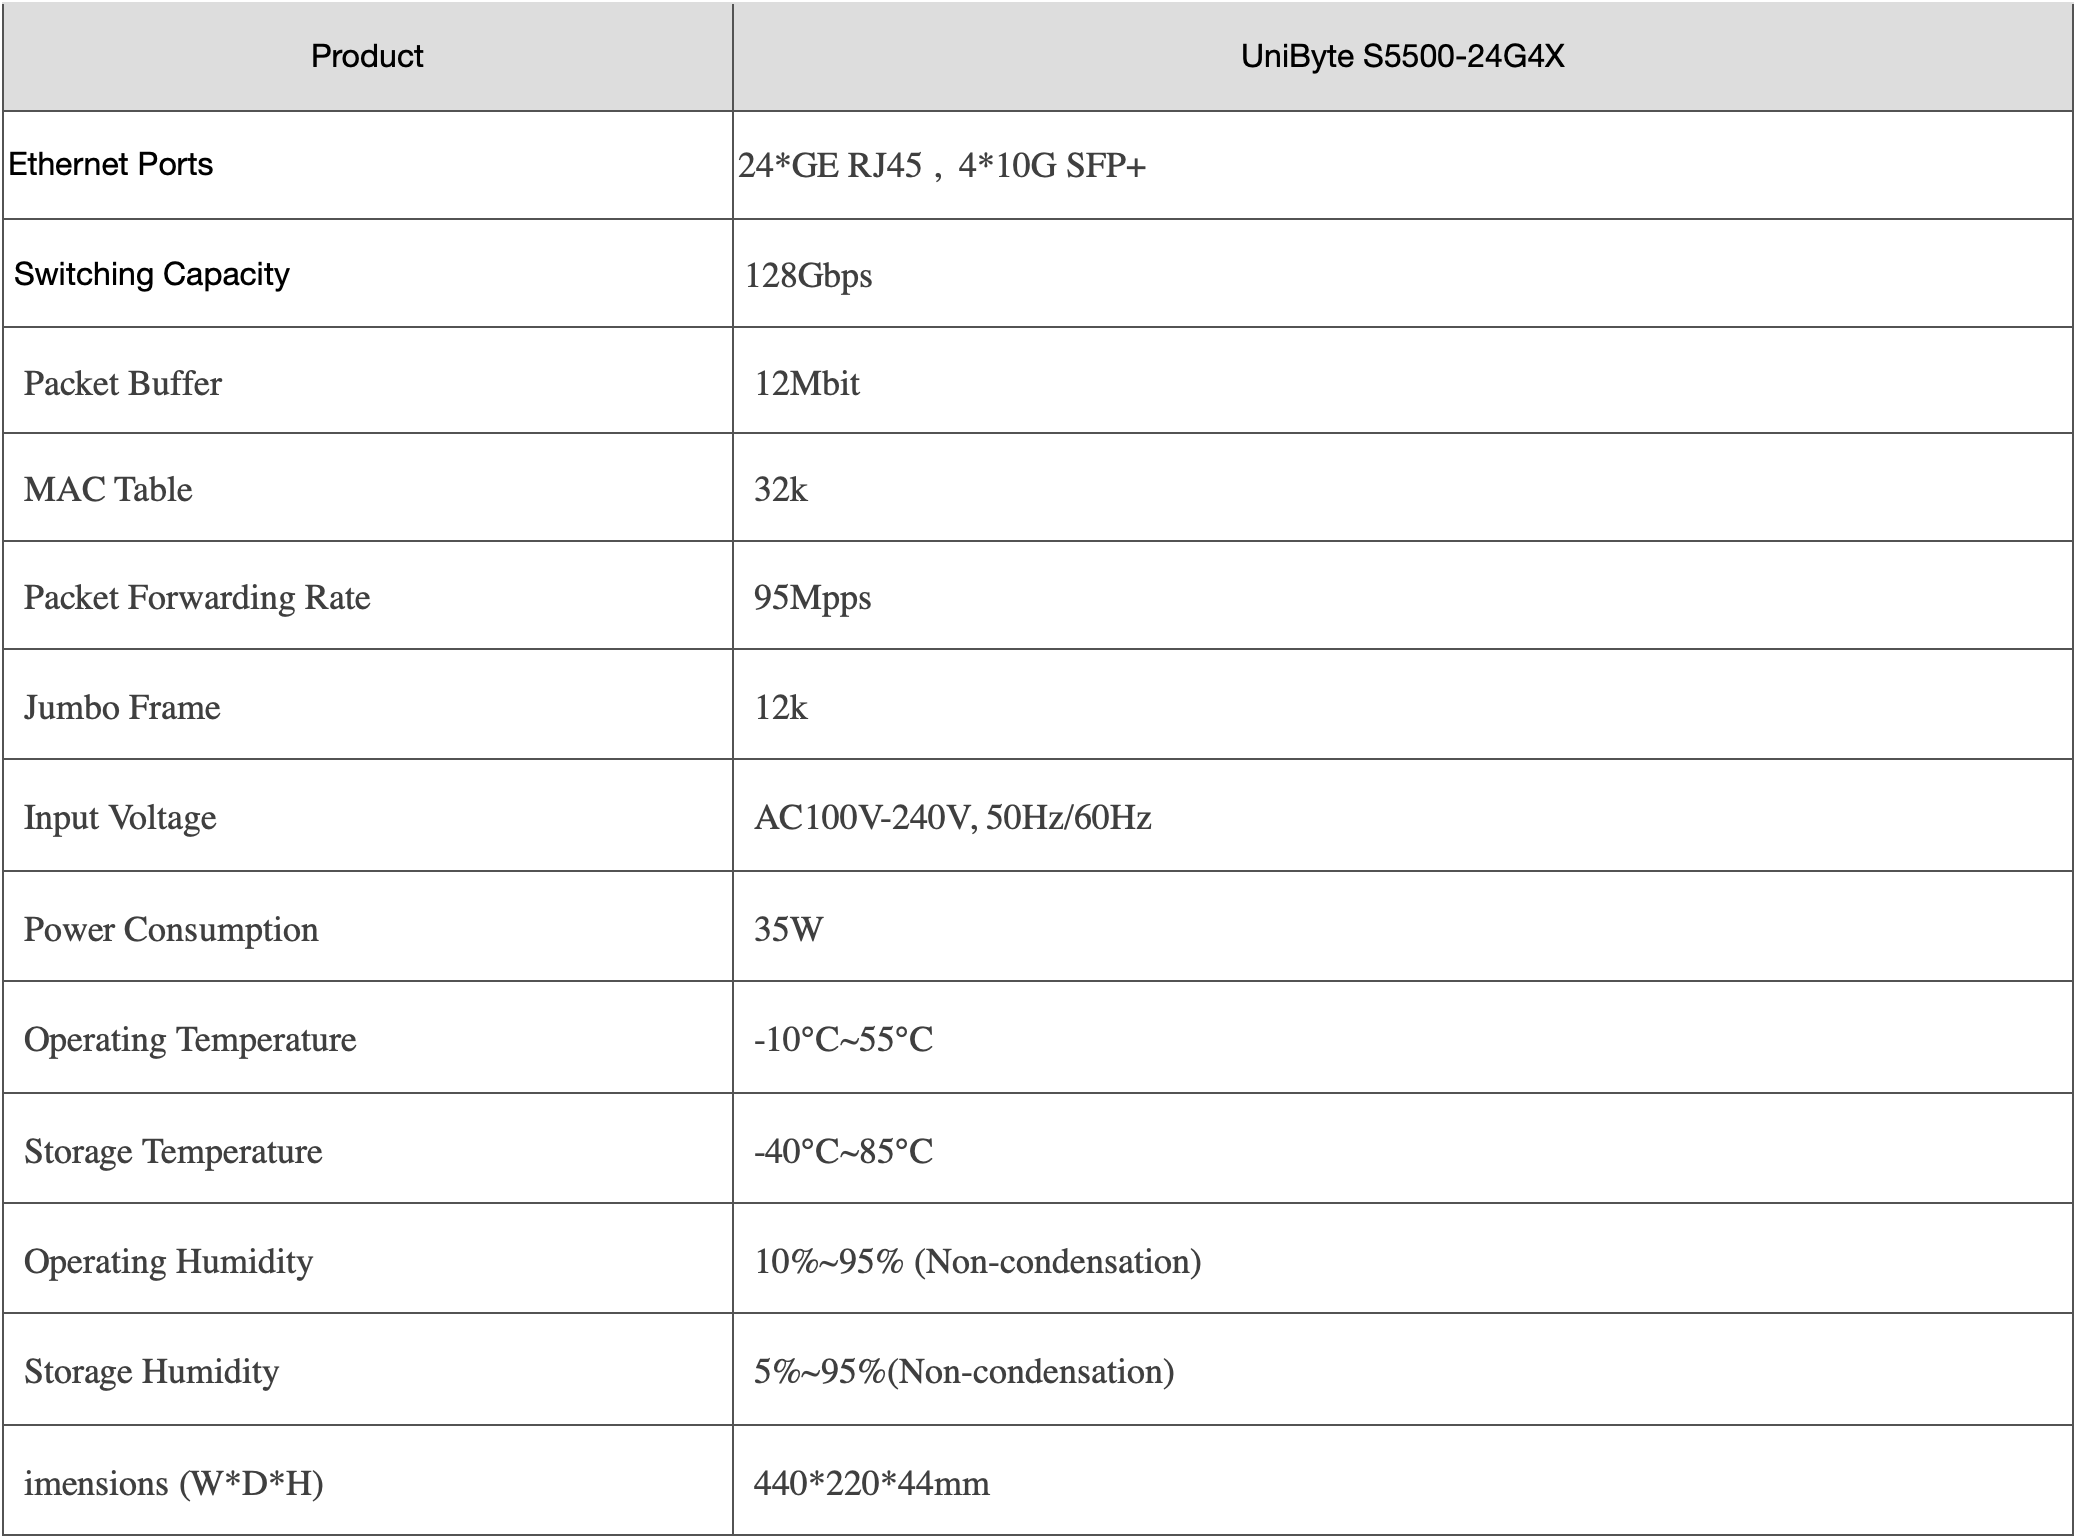
Task: Select the "95Mpps" value
Action: coord(812,598)
